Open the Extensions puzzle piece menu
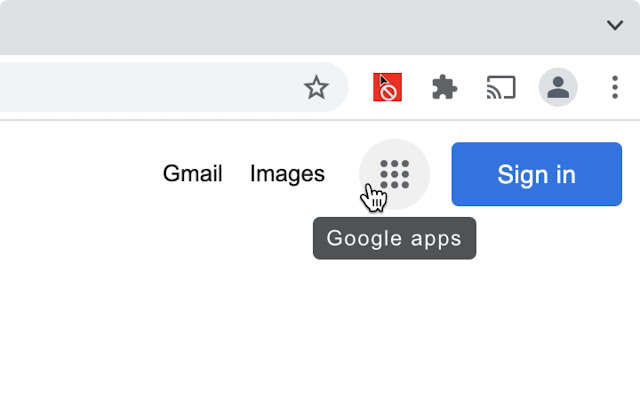This screenshot has width=640, height=400. pyautogui.click(x=444, y=88)
